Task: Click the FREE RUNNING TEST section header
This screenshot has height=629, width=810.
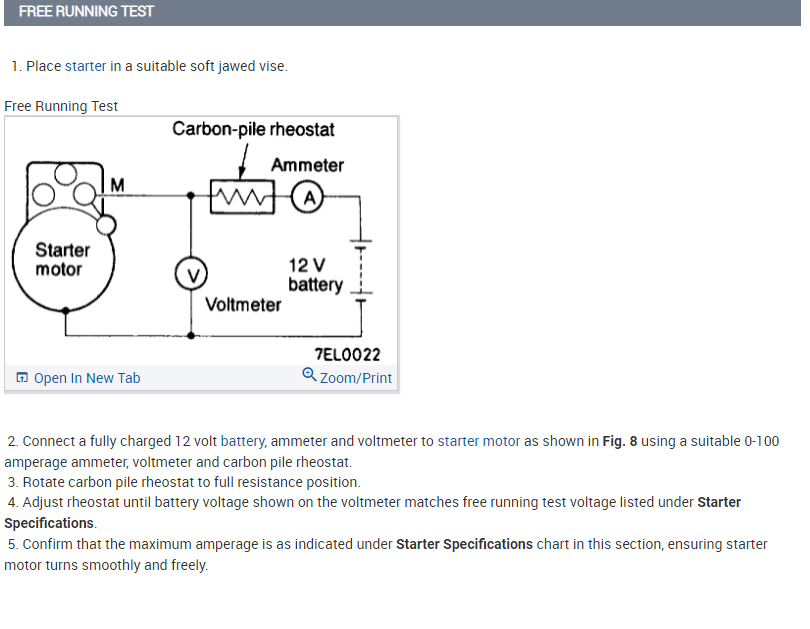Action: pos(87,11)
